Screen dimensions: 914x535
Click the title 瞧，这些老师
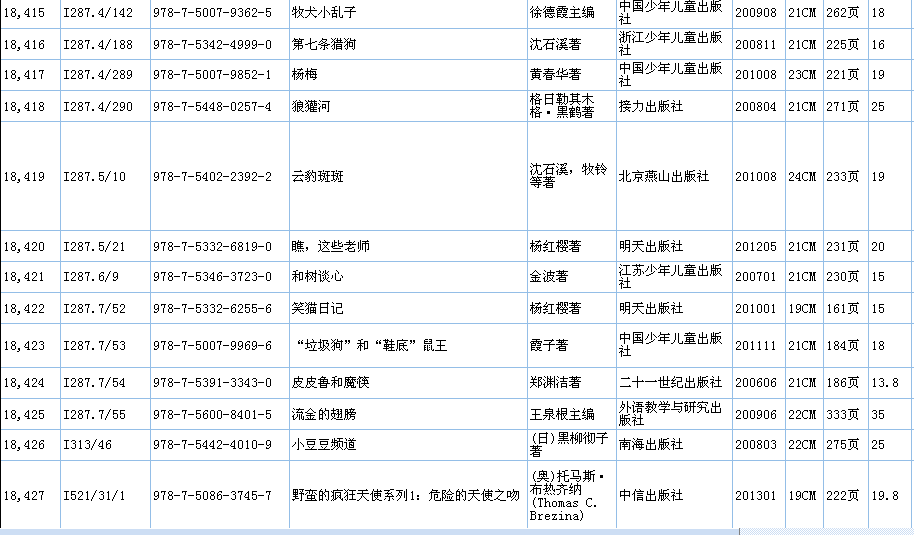click(x=331, y=247)
